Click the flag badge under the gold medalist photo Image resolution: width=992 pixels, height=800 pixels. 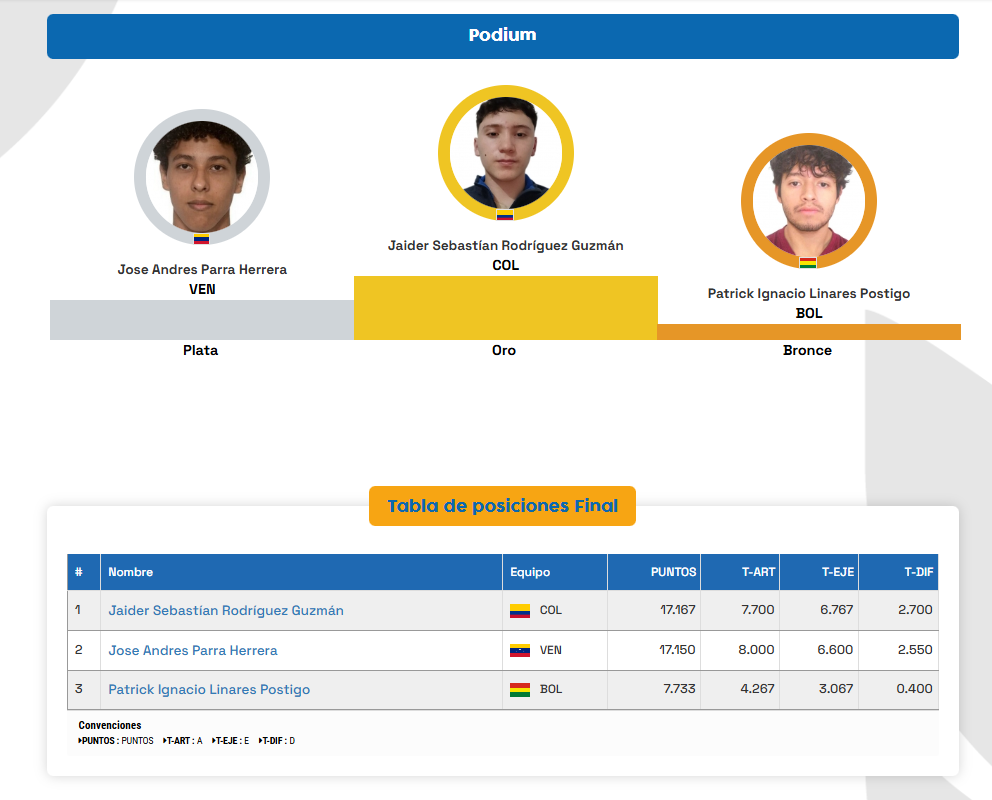click(x=505, y=215)
